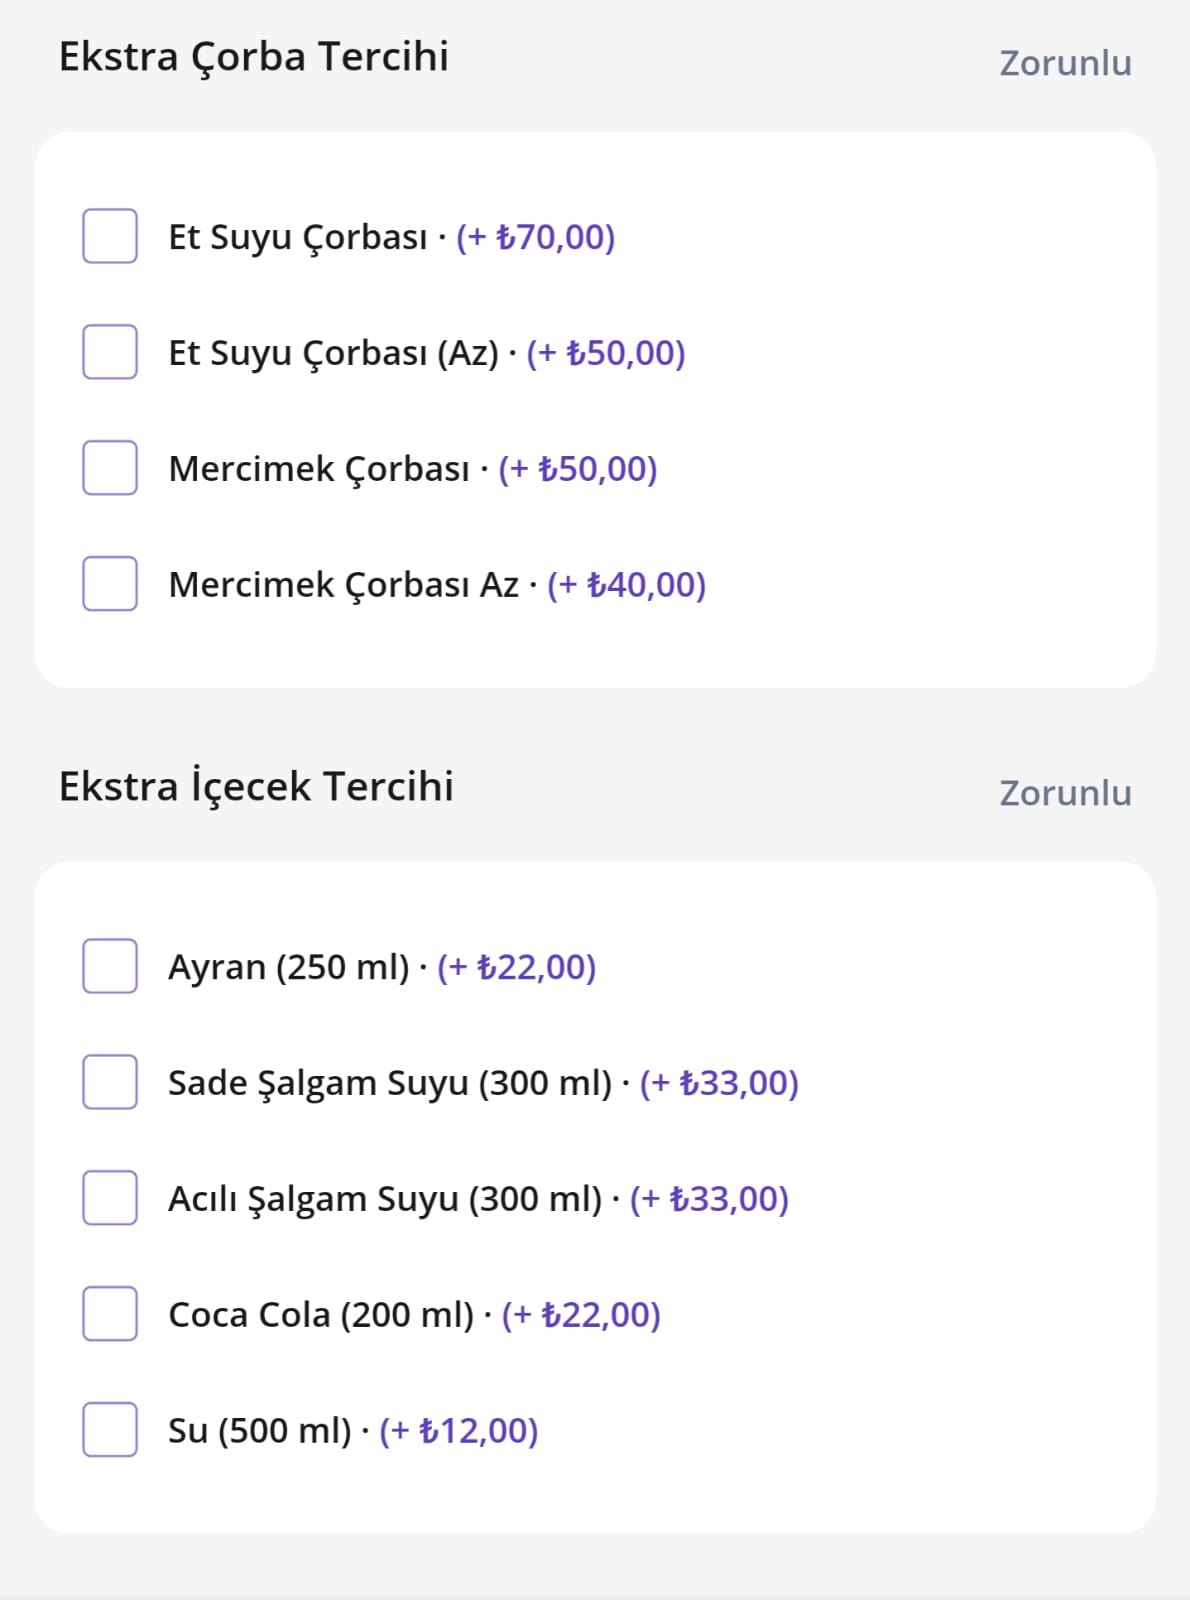This screenshot has height=1600, width=1190.
Task: Click the Ekstra Çorba Tercihi heading
Action: click(x=254, y=57)
